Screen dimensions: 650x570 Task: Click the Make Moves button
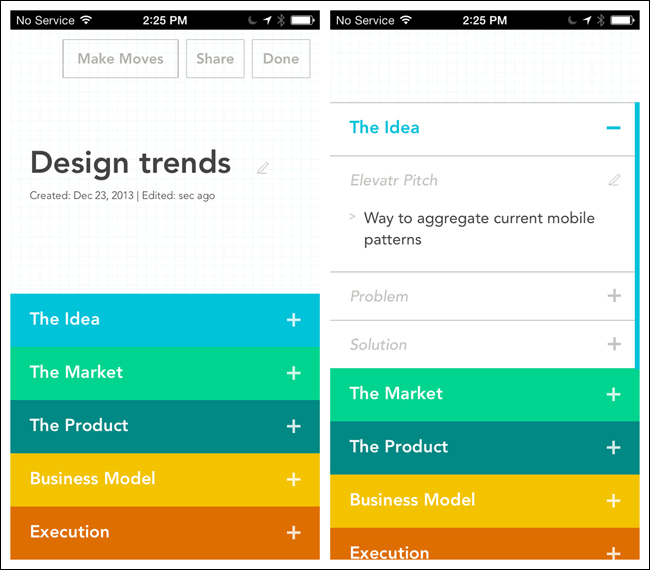click(x=121, y=58)
